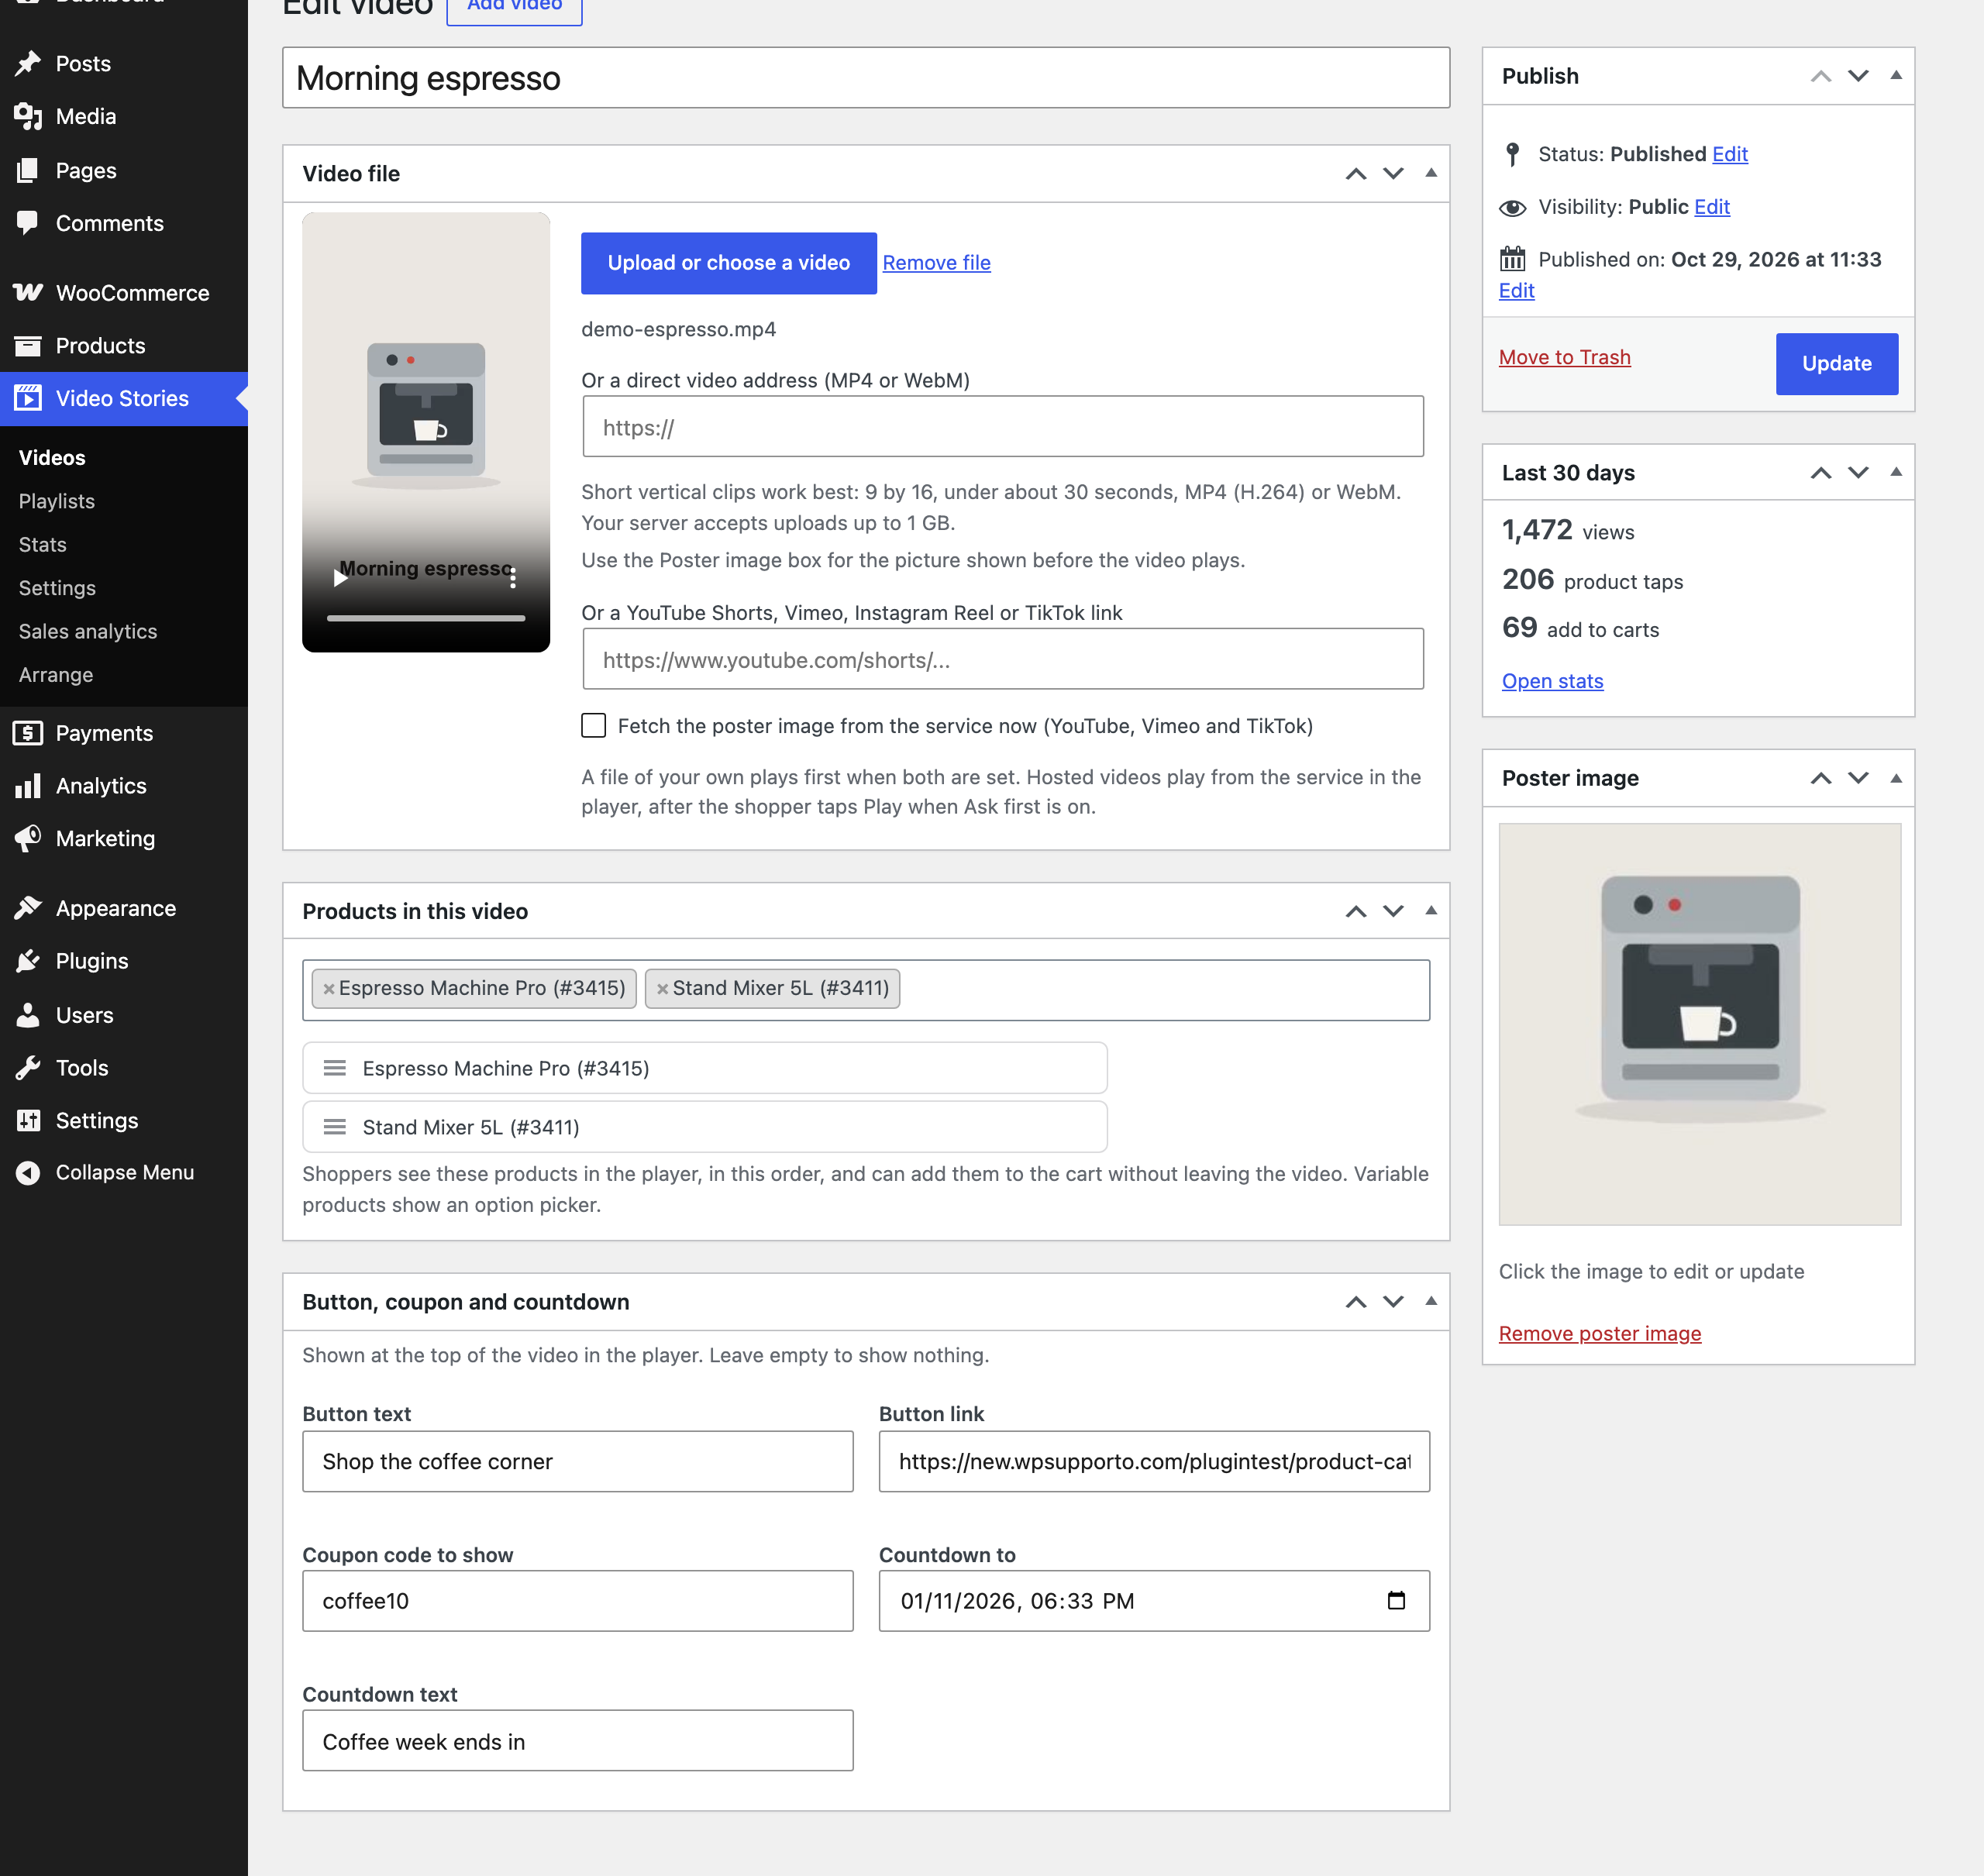1984x1876 pixels.
Task: Click the video preview progress bar
Action: pos(426,618)
